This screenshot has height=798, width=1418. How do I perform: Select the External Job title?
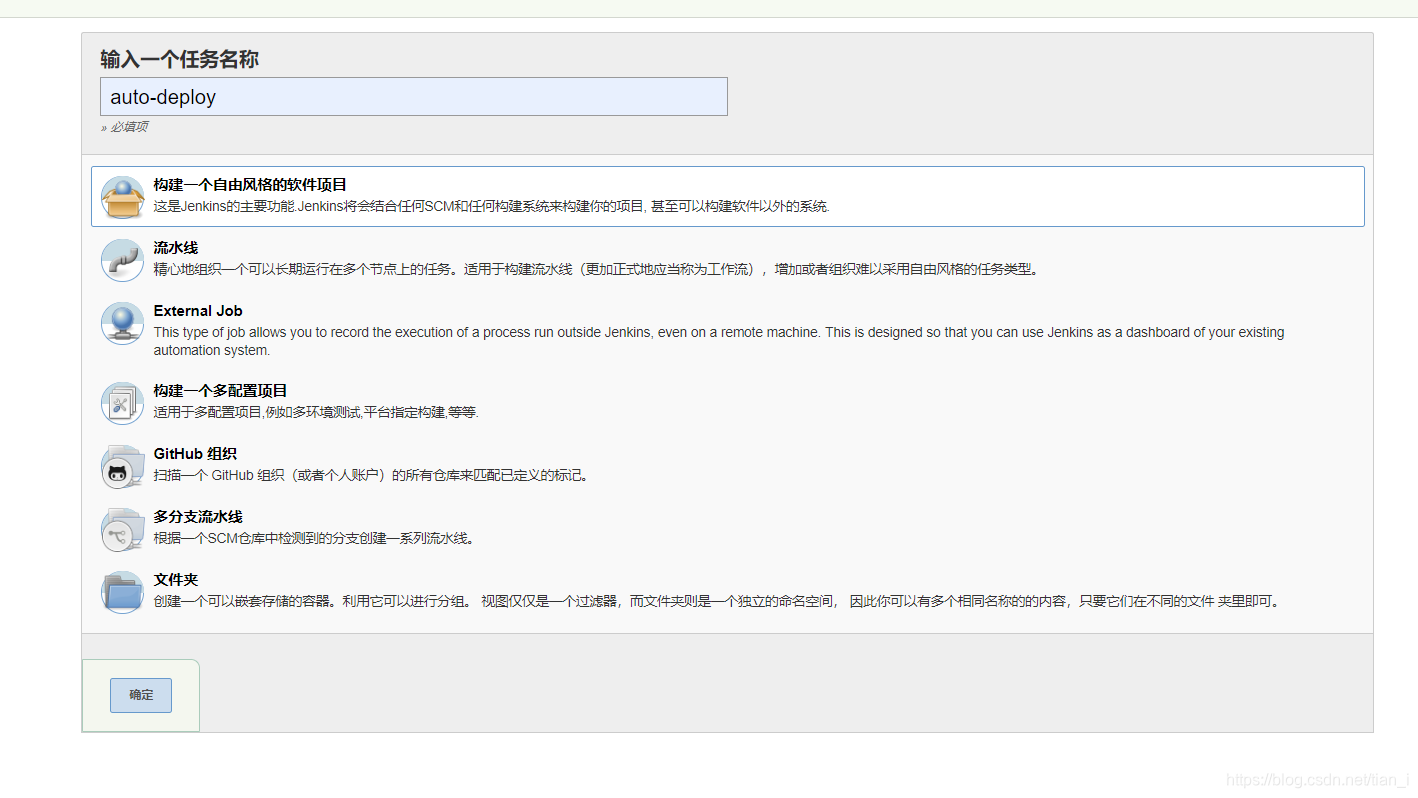[198, 311]
